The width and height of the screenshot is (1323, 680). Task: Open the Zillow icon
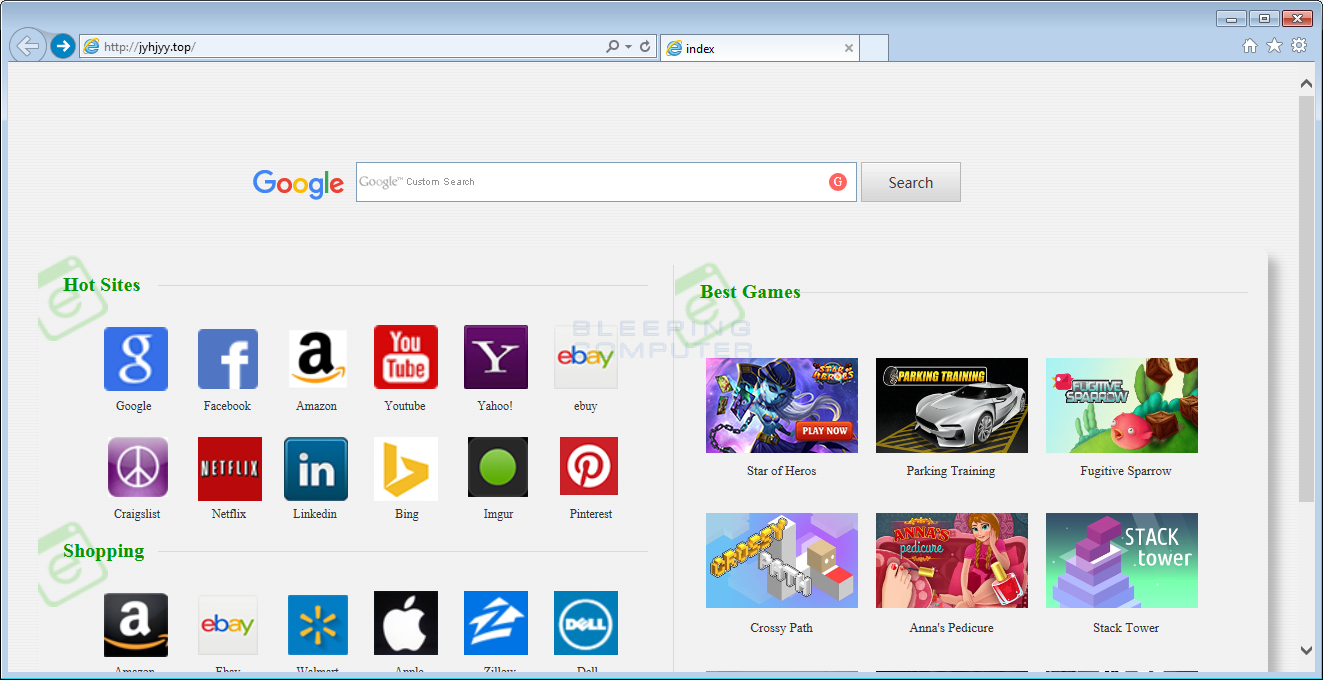point(496,623)
